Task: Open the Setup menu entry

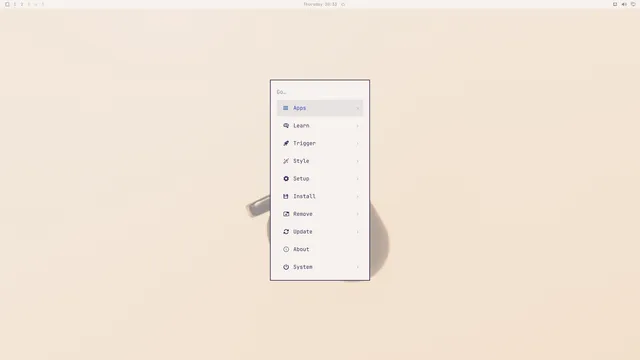Action: [x=320, y=178]
